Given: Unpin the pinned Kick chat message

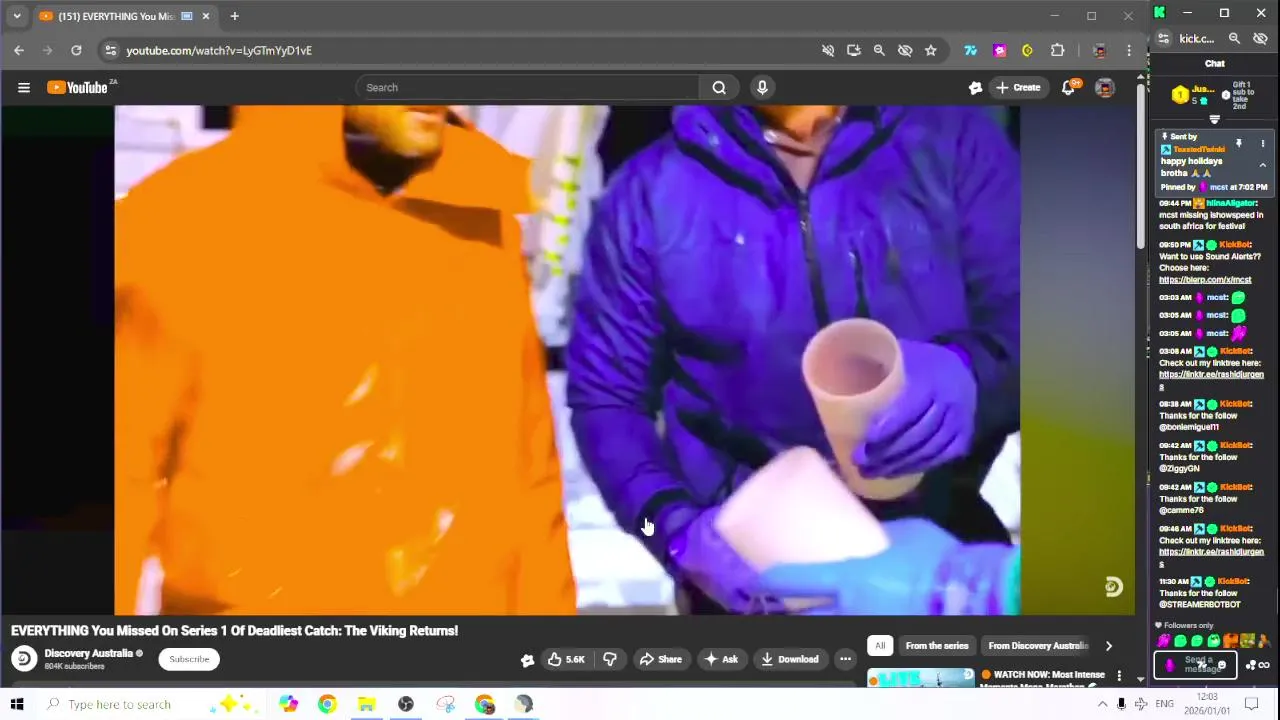Looking at the screenshot, I should click(x=1238, y=145).
